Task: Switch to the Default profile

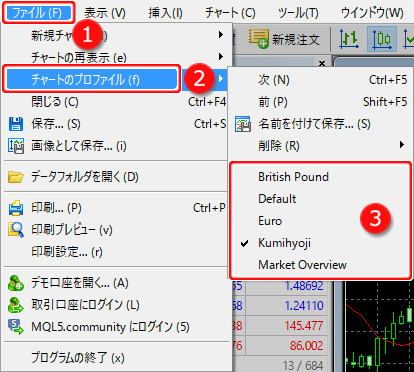Action: [277, 199]
